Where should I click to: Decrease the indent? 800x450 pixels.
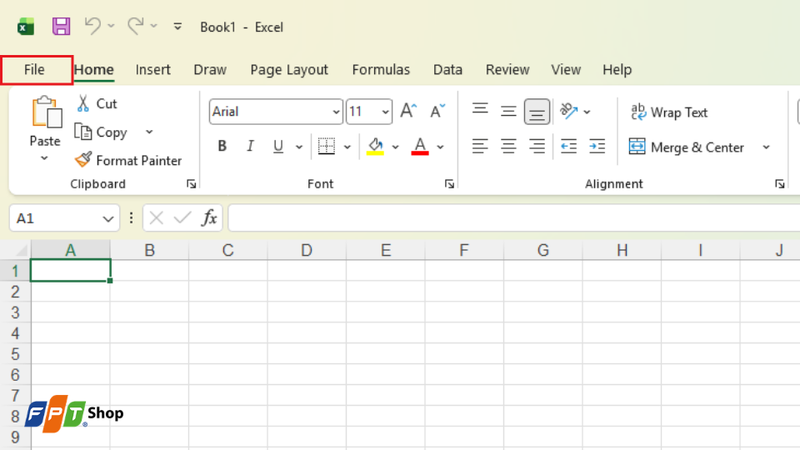(x=568, y=146)
